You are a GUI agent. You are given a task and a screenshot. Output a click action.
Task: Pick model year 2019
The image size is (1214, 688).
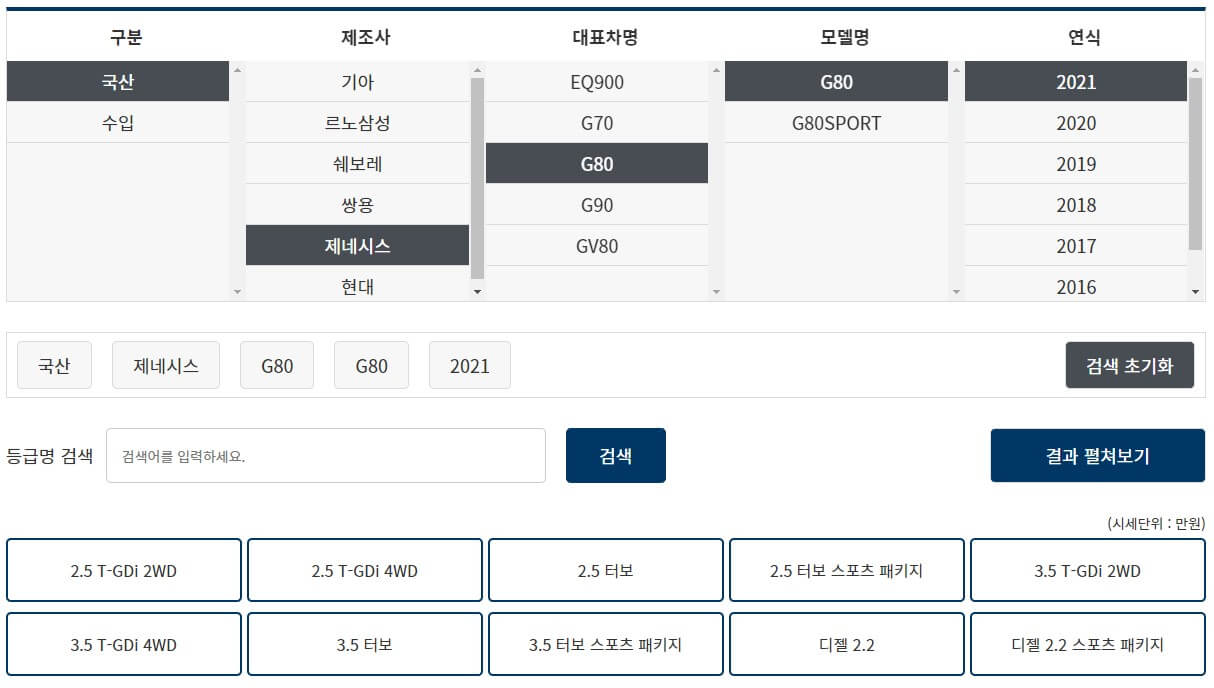tap(1076, 164)
